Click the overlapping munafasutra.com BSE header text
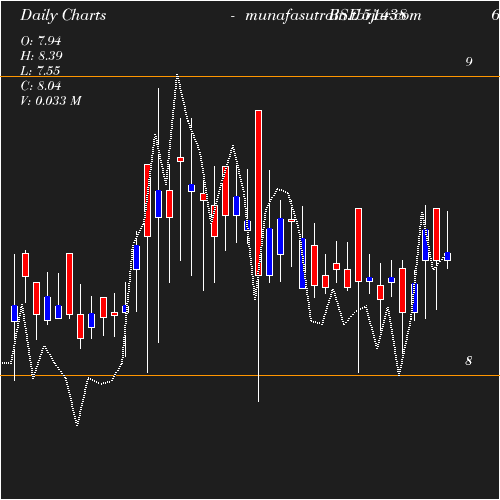The width and height of the screenshot is (500, 500). (x=333, y=16)
